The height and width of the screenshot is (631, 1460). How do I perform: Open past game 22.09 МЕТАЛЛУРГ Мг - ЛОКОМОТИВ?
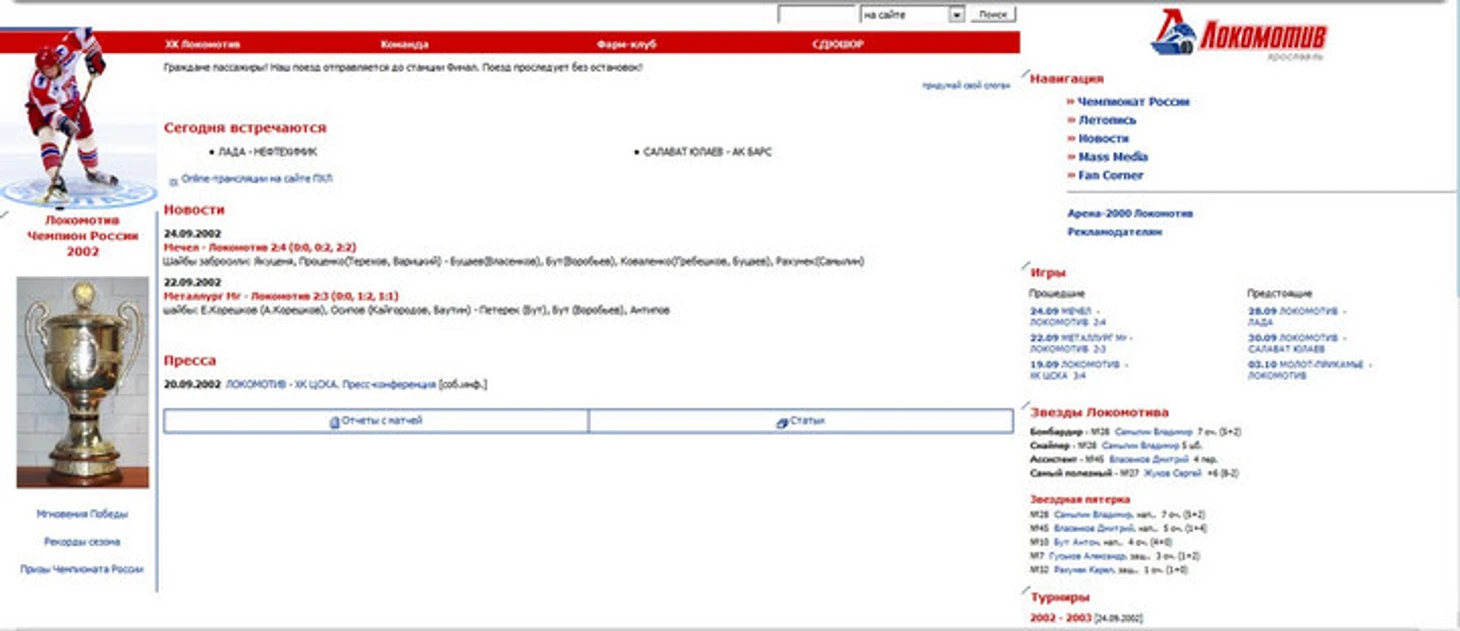click(1082, 344)
